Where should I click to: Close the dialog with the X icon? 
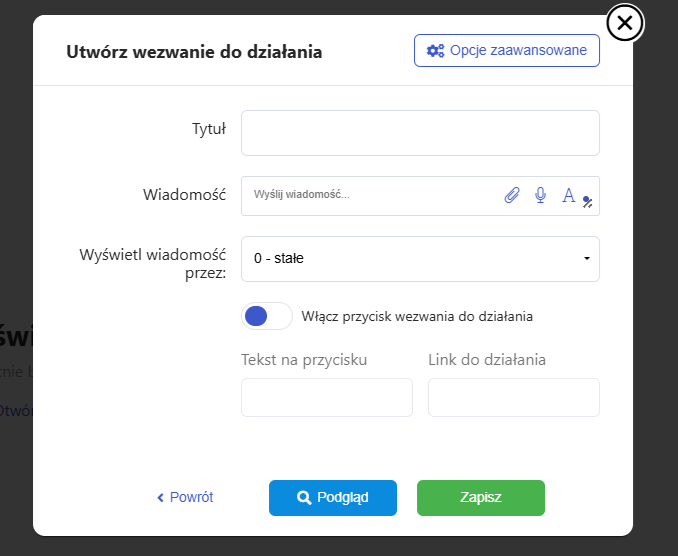pyautogui.click(x=624, y=23)
